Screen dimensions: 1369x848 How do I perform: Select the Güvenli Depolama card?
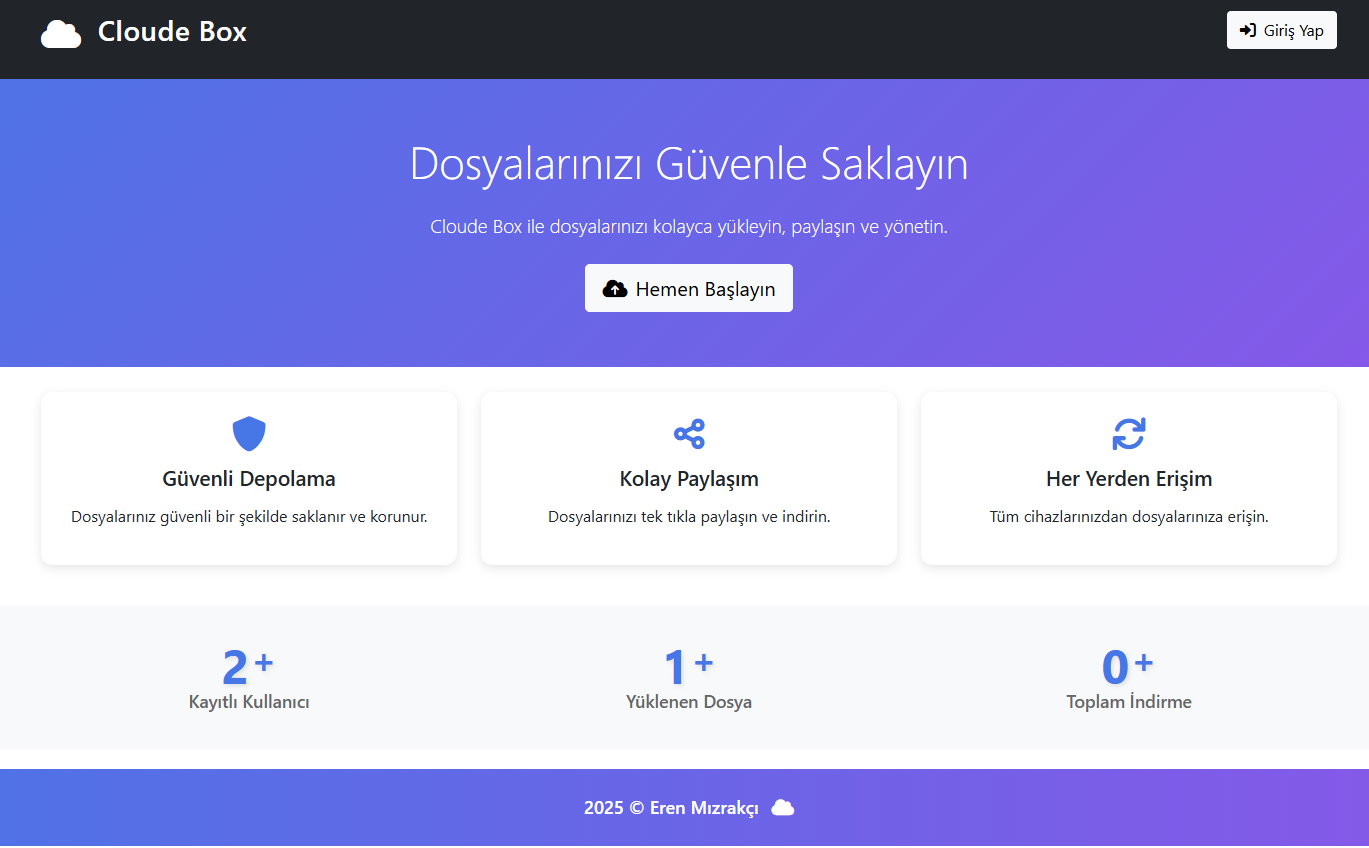(x=248, y=478)
